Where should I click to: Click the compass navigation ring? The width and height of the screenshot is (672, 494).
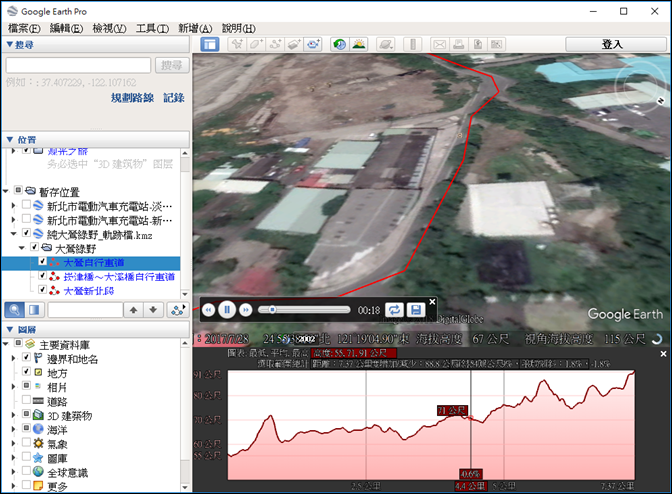coord(641,88)
